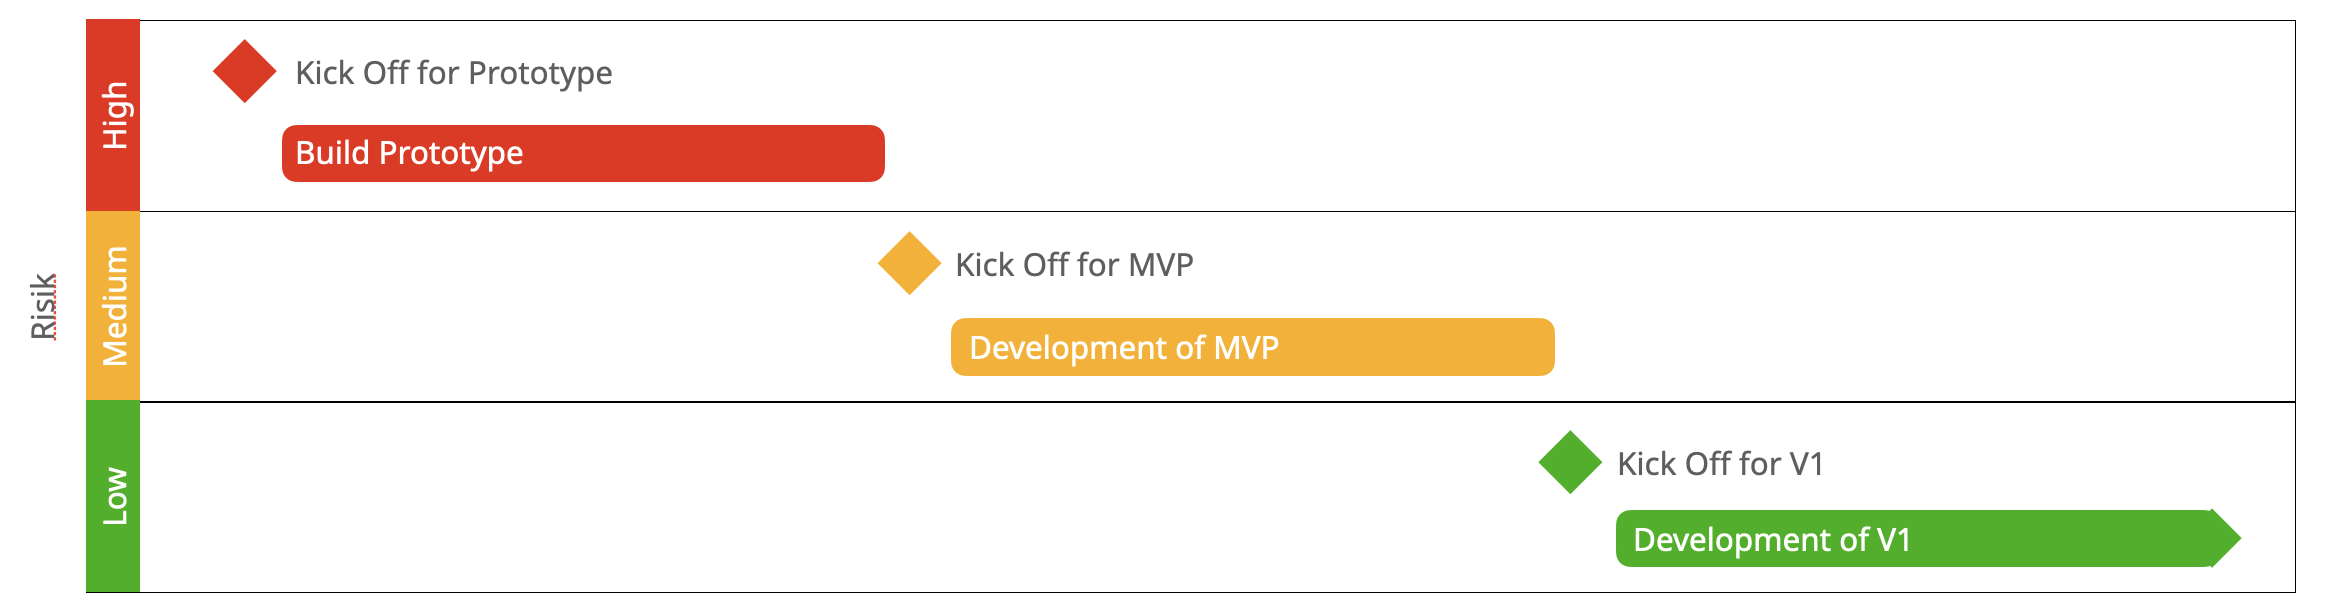The height and width of the screenshot is (614, 2332).
Task: Select the red Build Prototype bar
Action: [583, 153]
